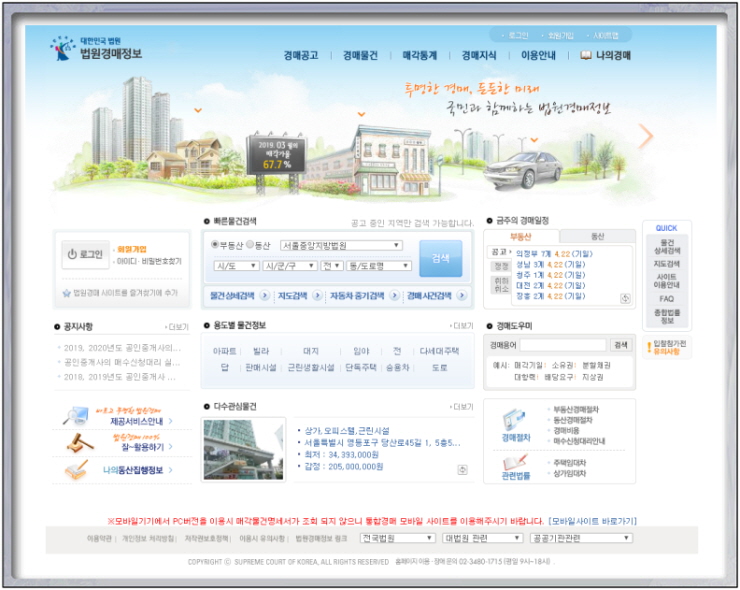Screen dimensions: 740x590
Task: Click the 회원가입 link beside login
Action: pyautogui.click(x=132, y=249)
